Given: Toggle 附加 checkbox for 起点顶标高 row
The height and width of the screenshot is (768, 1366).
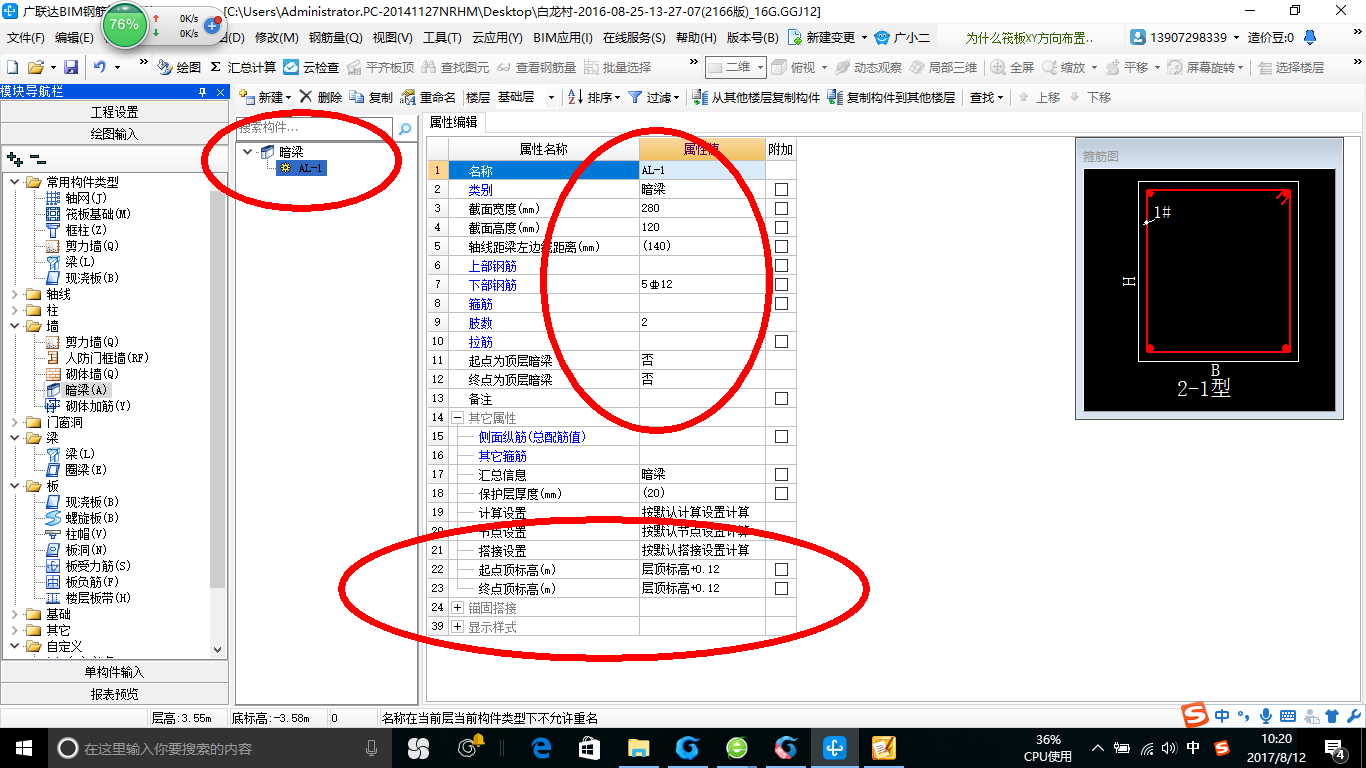Looking at the screenshot, I should point(781,569).
